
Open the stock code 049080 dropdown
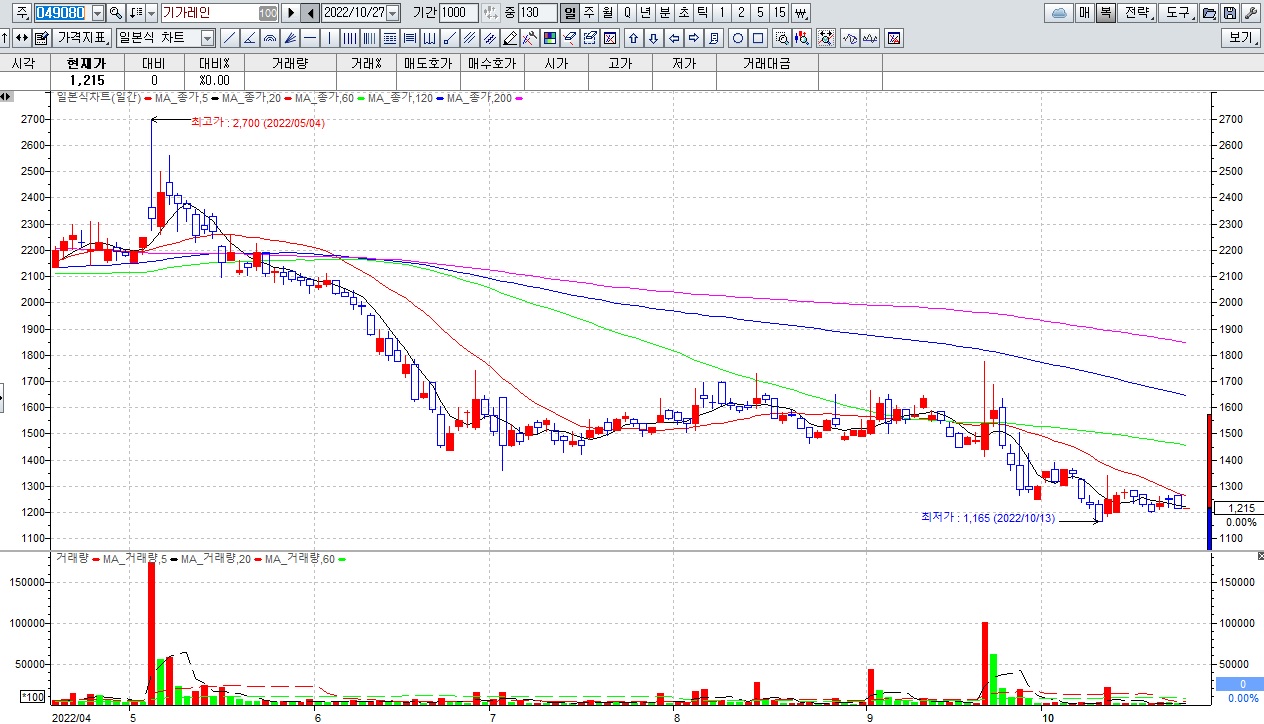click(97, 13)
